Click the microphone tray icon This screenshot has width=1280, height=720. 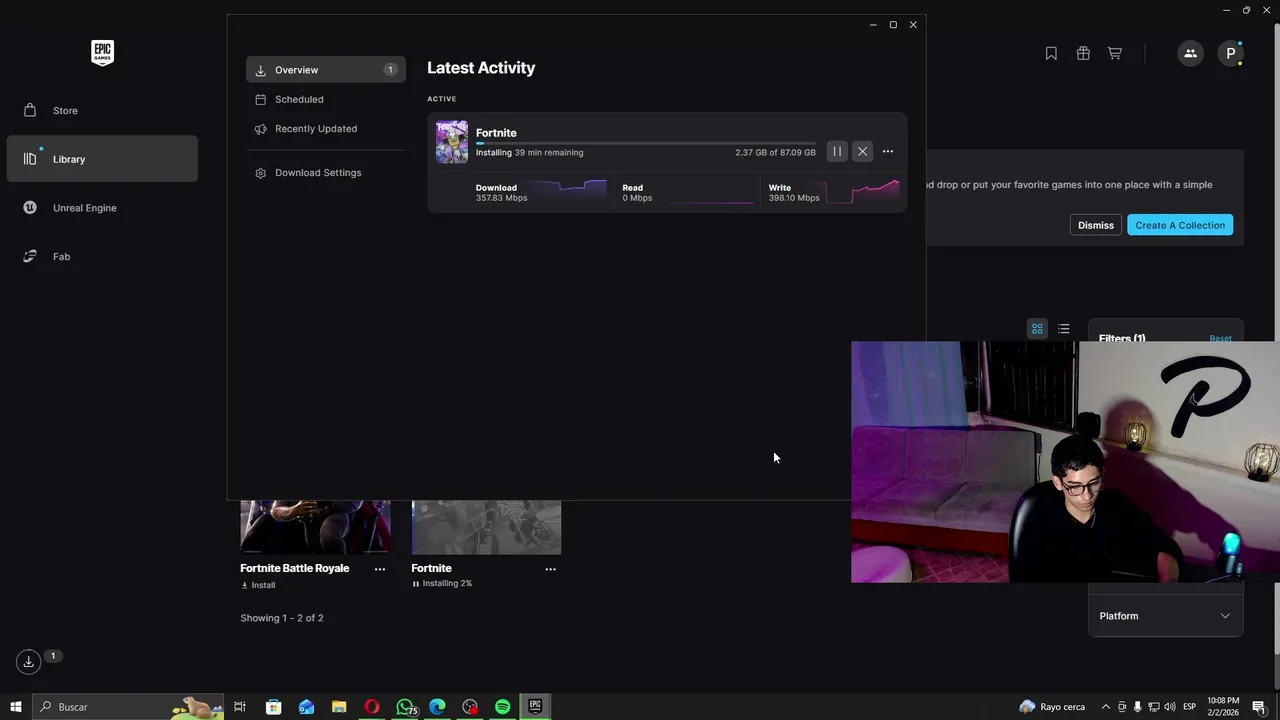pos(1138,707)
